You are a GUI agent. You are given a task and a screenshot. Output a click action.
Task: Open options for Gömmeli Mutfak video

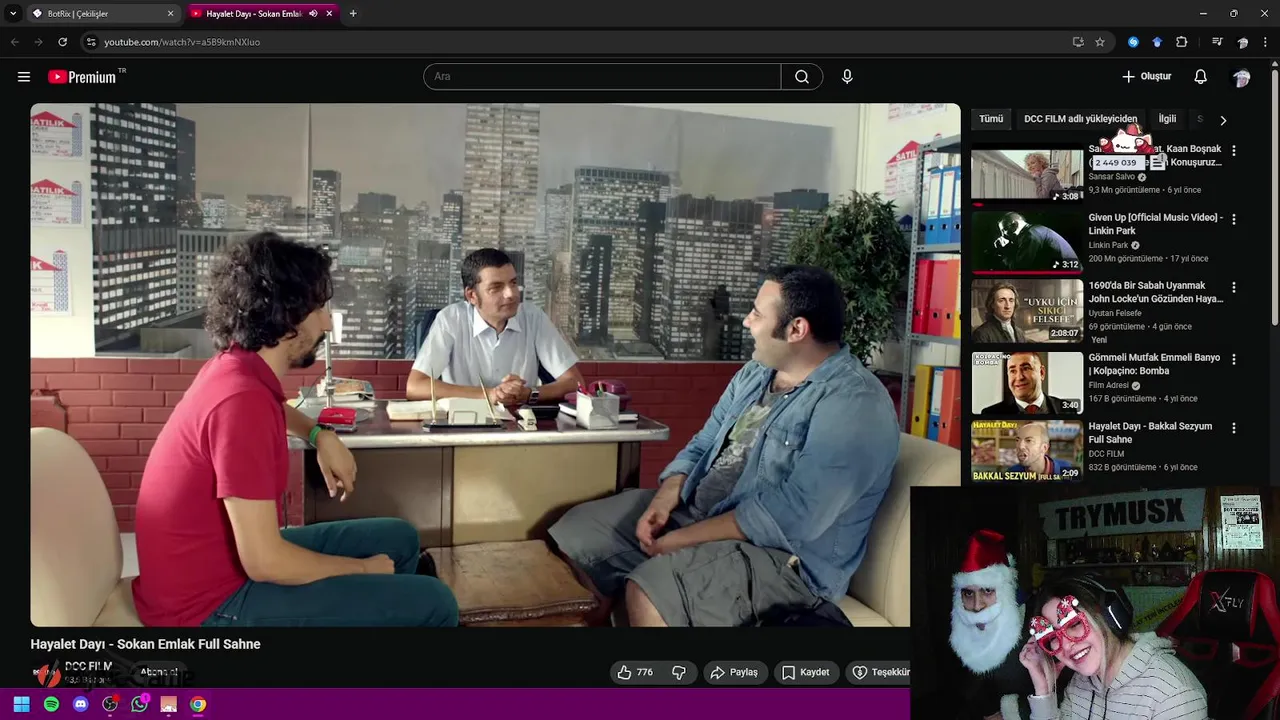1233,359
